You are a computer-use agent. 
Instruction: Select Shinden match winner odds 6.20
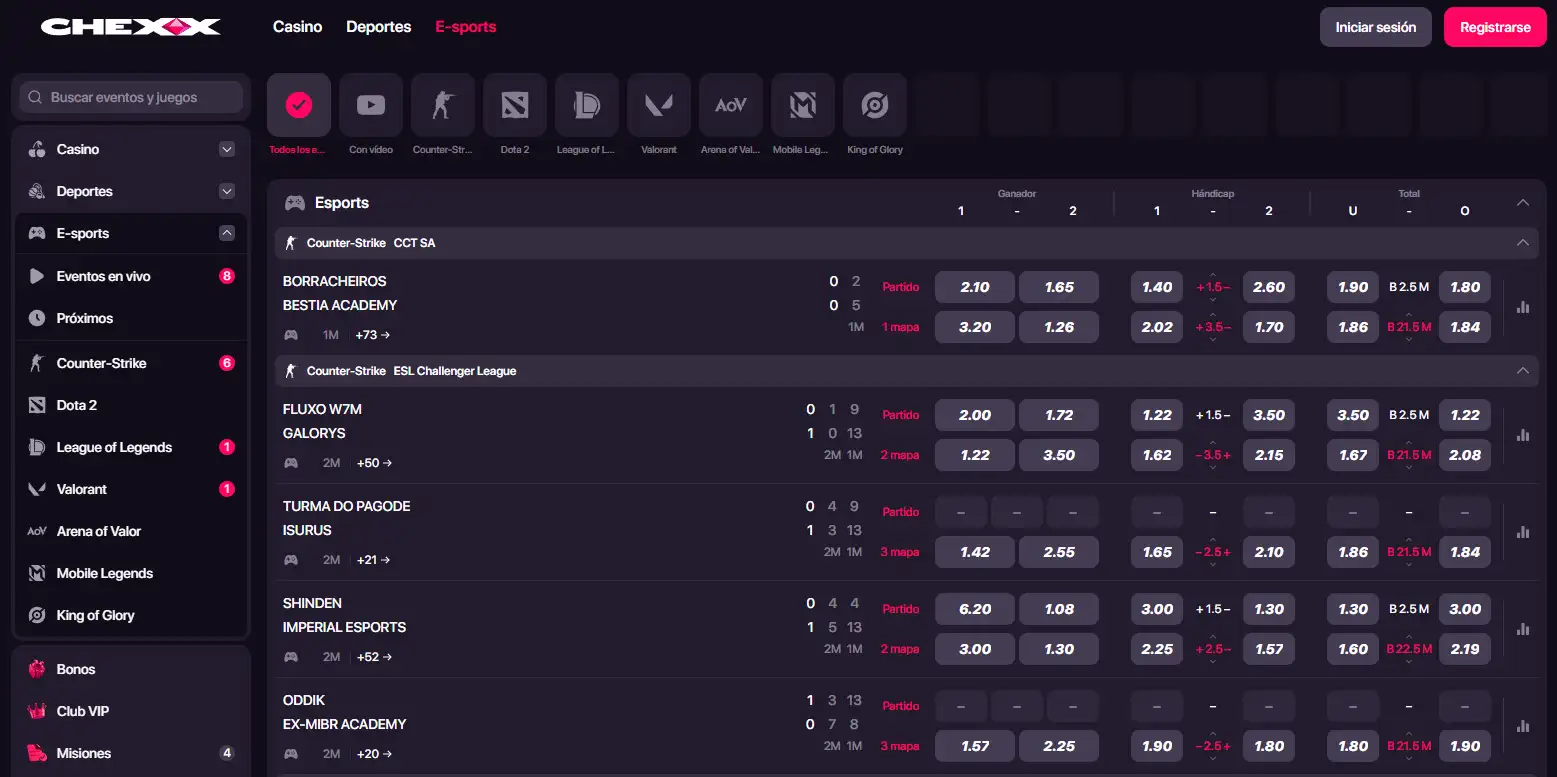point(975,609)
